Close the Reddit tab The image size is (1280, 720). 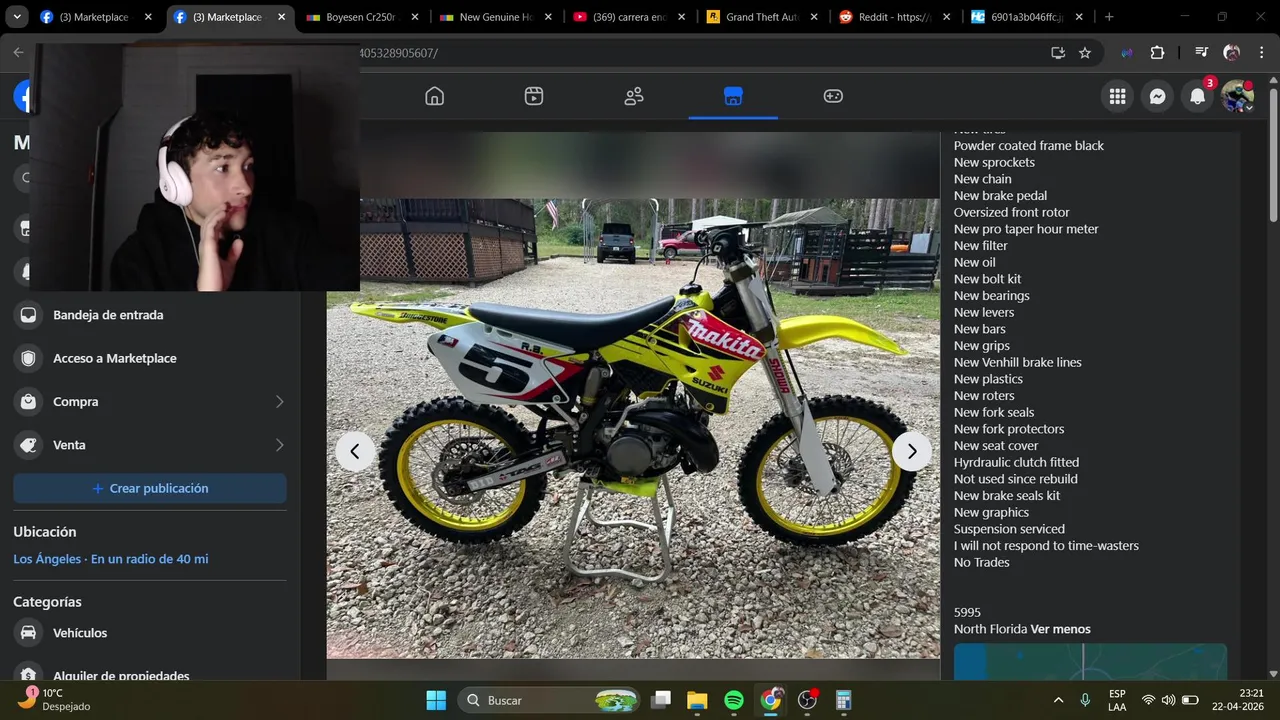(x=948, y=17)
